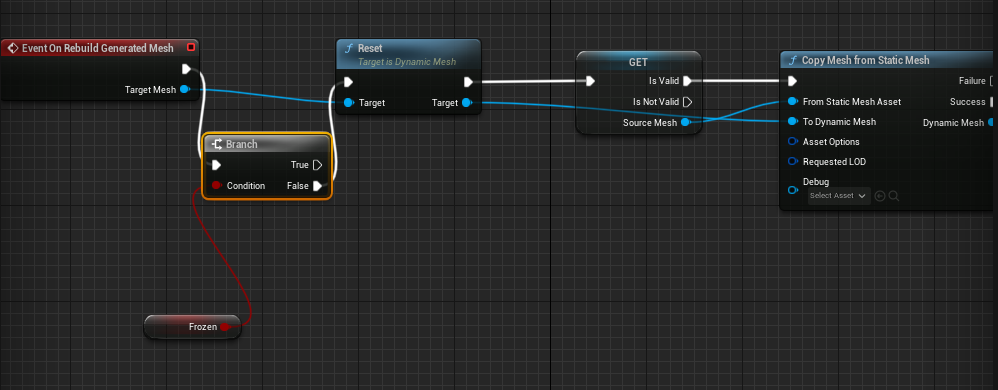Select the Branch node header
The height and width of the screenshot is (390, 998).
click(267, 144)
